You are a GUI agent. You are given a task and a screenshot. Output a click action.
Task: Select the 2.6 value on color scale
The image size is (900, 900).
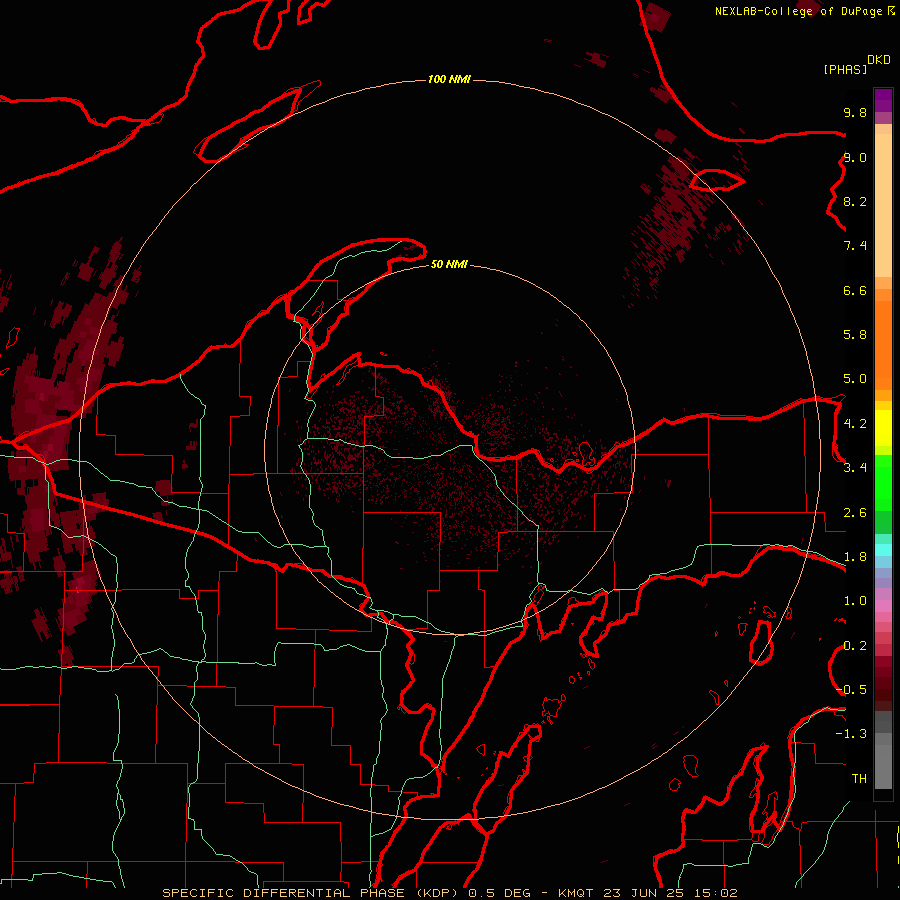(x=855, y=513)
